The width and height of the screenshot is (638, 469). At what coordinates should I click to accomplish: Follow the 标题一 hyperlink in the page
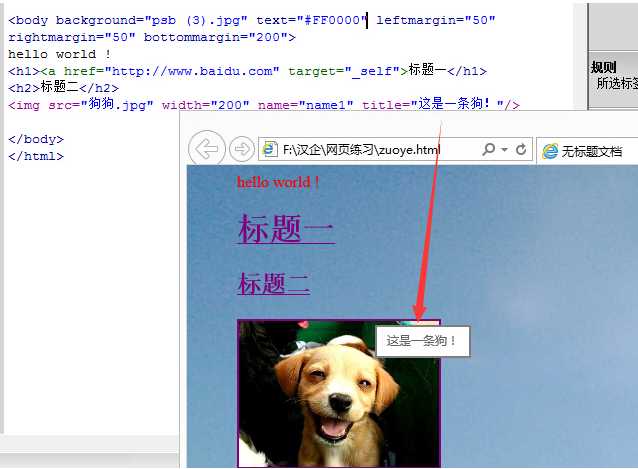pos(286,229)
